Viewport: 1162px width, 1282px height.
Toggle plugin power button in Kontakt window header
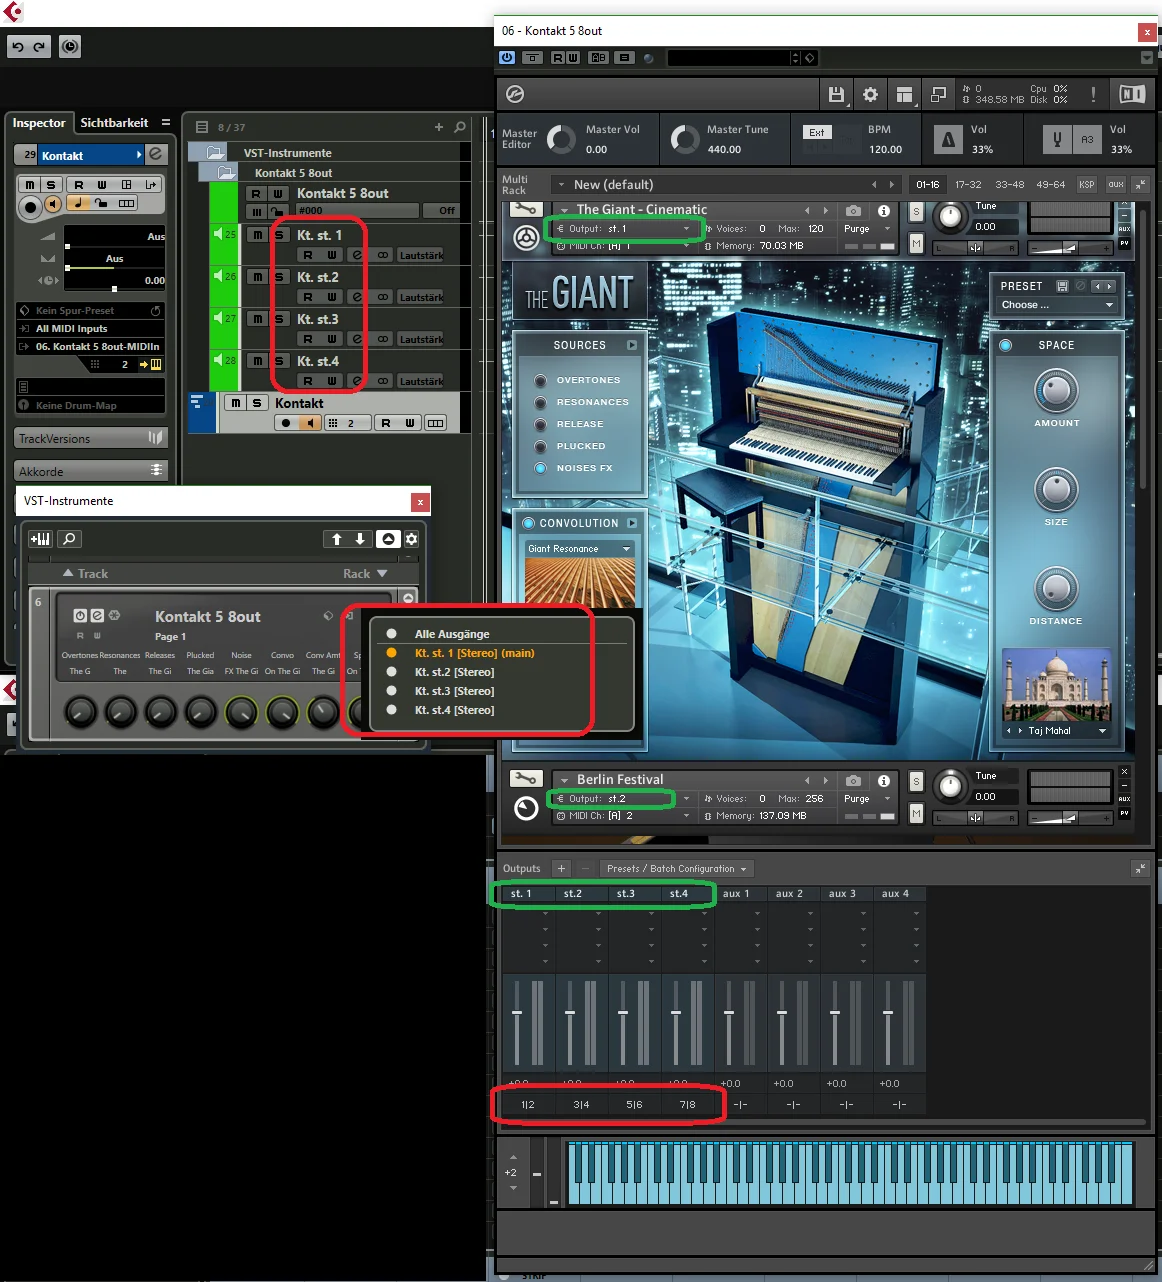click(507, 57)
